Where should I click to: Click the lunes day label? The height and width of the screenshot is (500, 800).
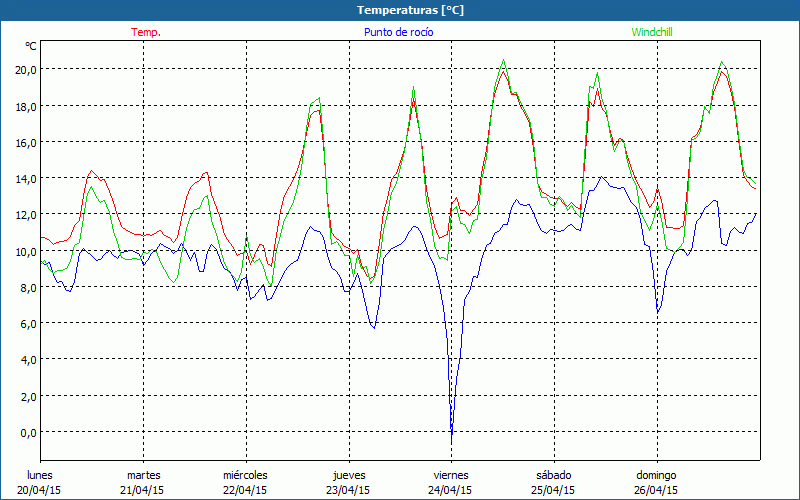coord(40,475)
